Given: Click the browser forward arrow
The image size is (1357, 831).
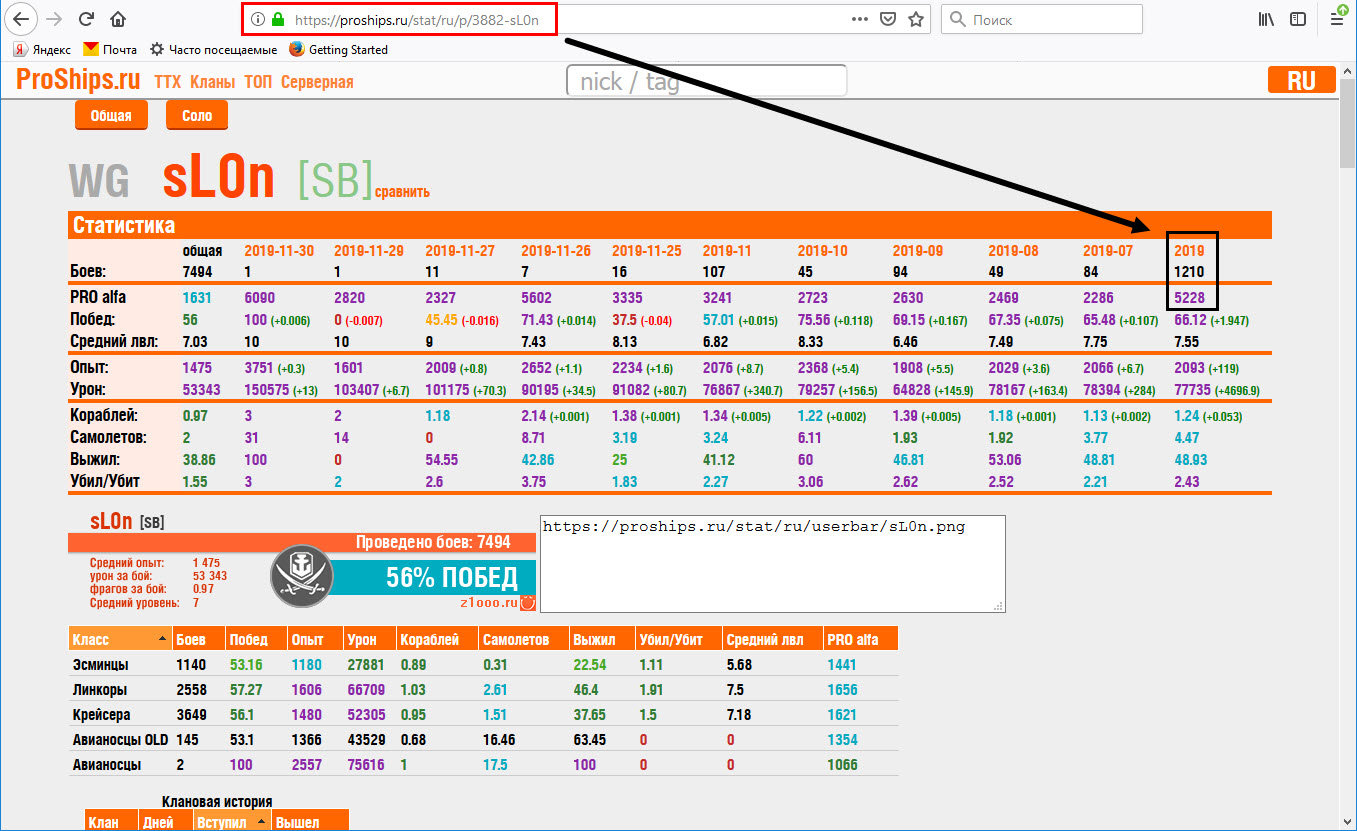Looking at the screenshot, I should (x=54, y=19).
